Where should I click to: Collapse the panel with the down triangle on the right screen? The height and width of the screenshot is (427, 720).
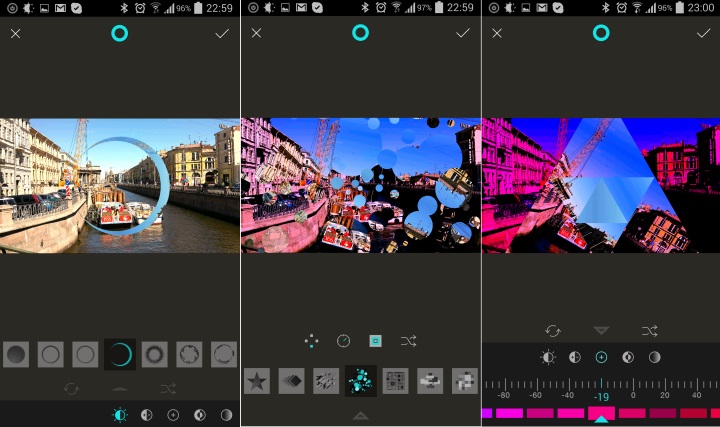coord(601,331)
